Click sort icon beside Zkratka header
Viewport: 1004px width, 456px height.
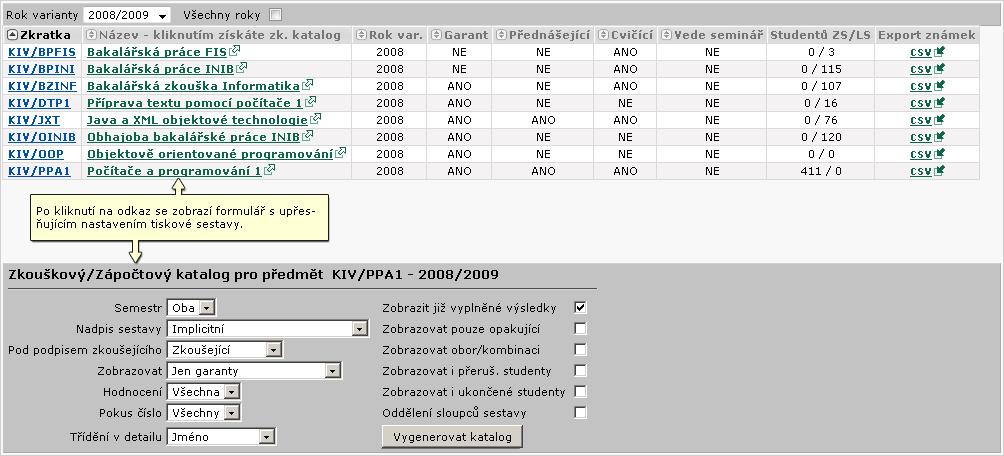tap(13, 35)
